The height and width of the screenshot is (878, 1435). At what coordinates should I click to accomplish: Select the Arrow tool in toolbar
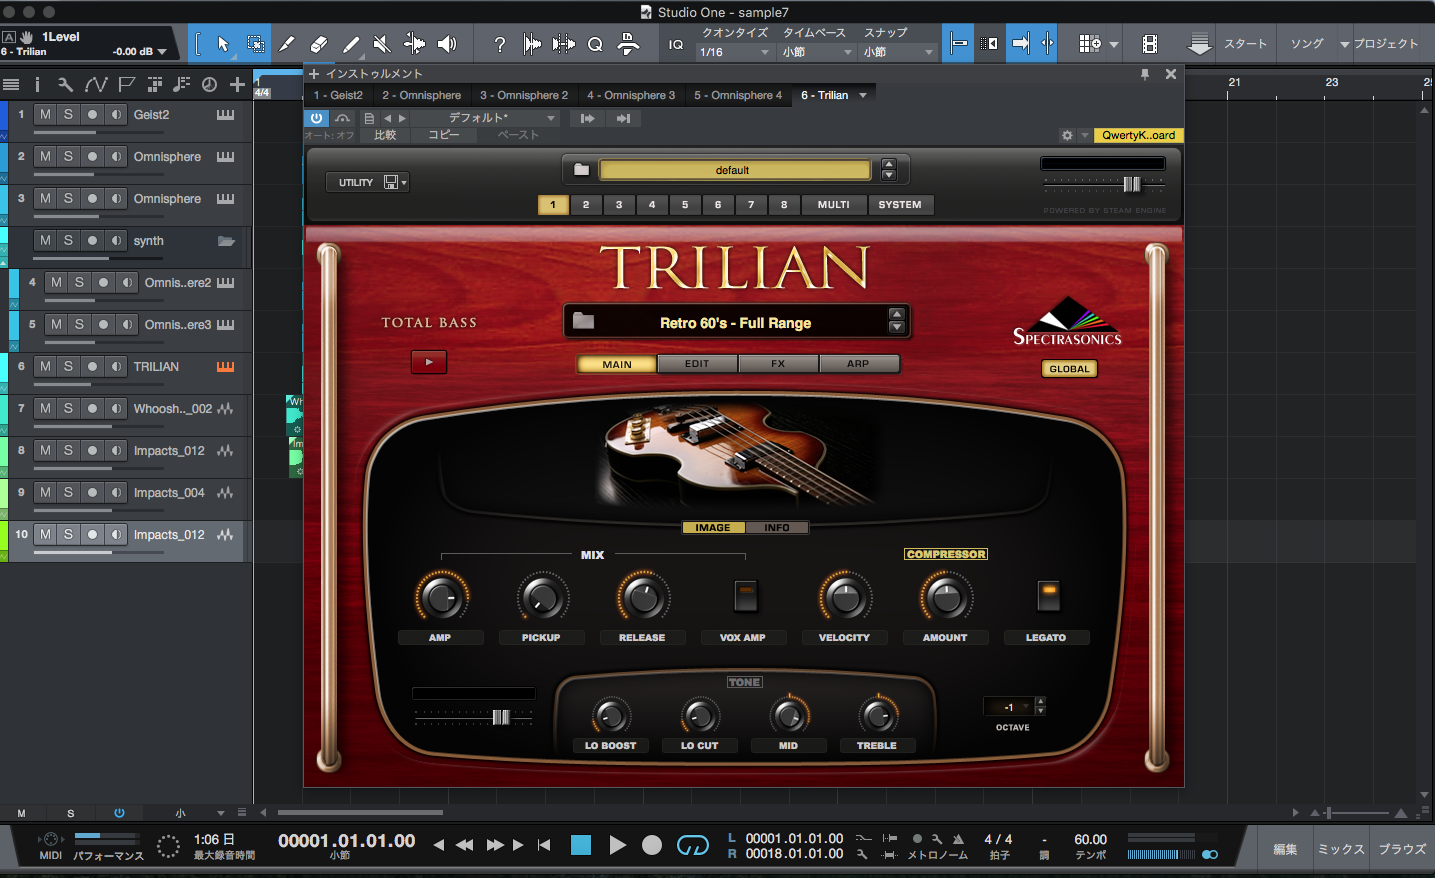223,43
